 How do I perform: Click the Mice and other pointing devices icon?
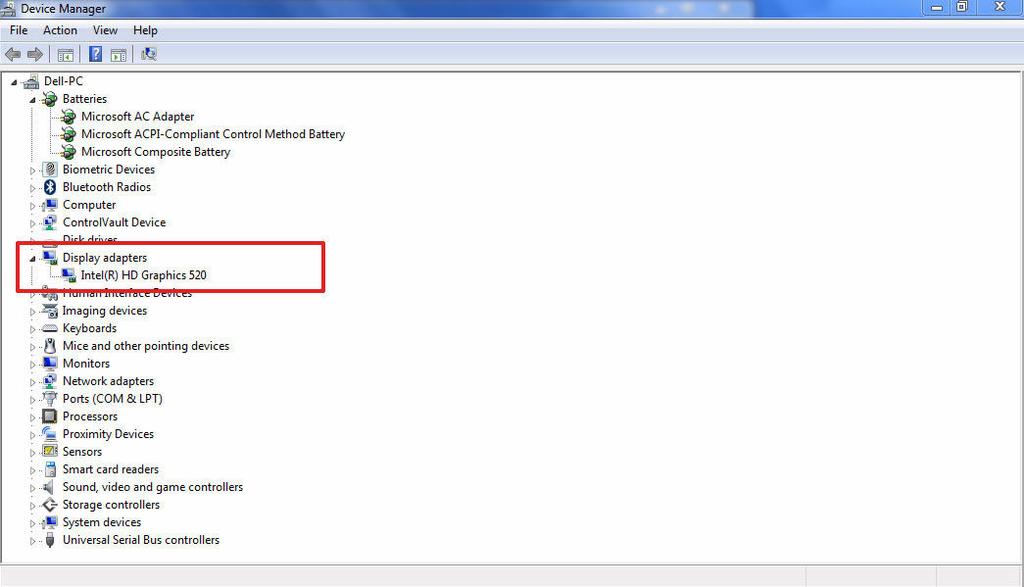pyautogui.click(x=50, y=346)
